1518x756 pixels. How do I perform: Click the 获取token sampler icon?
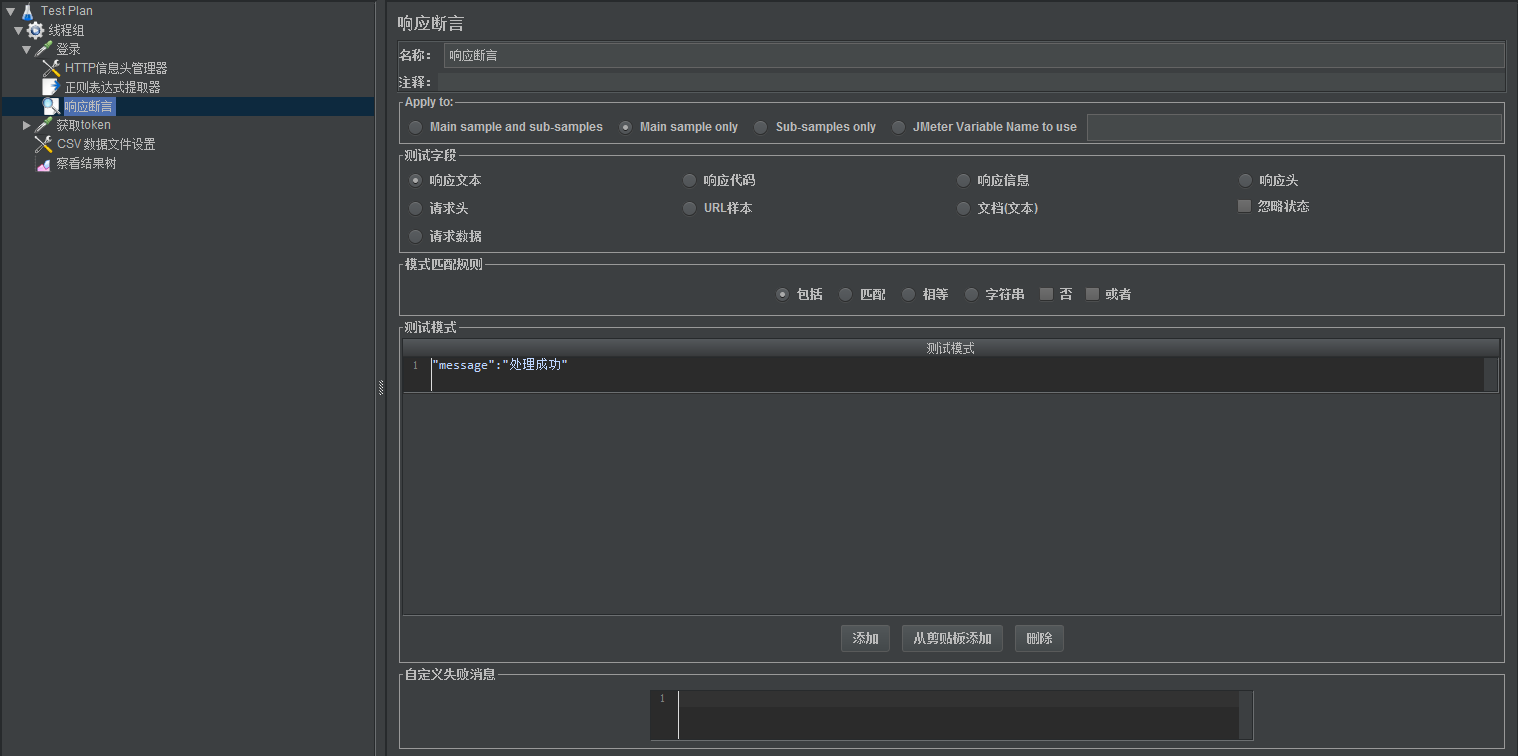click(x=43, y=125)
